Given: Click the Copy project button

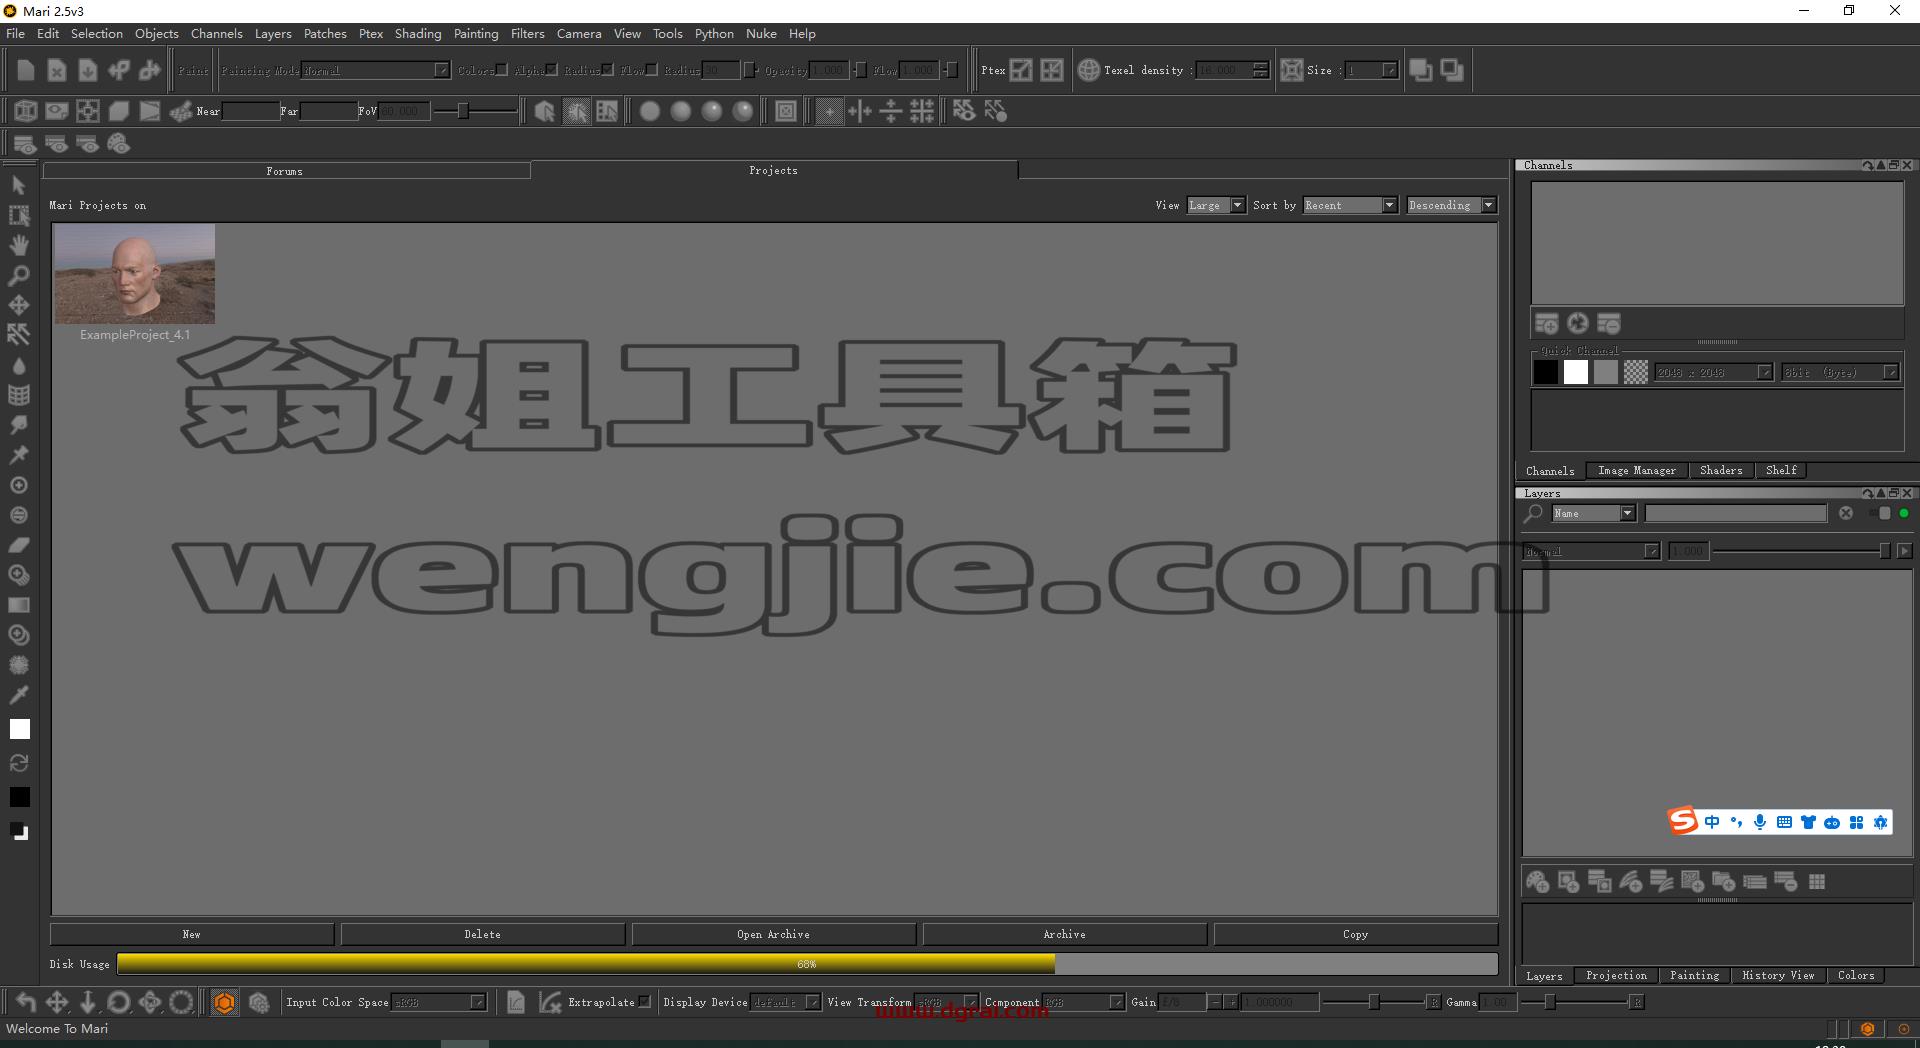Looking at the screenshot, I should [1356, 934].
